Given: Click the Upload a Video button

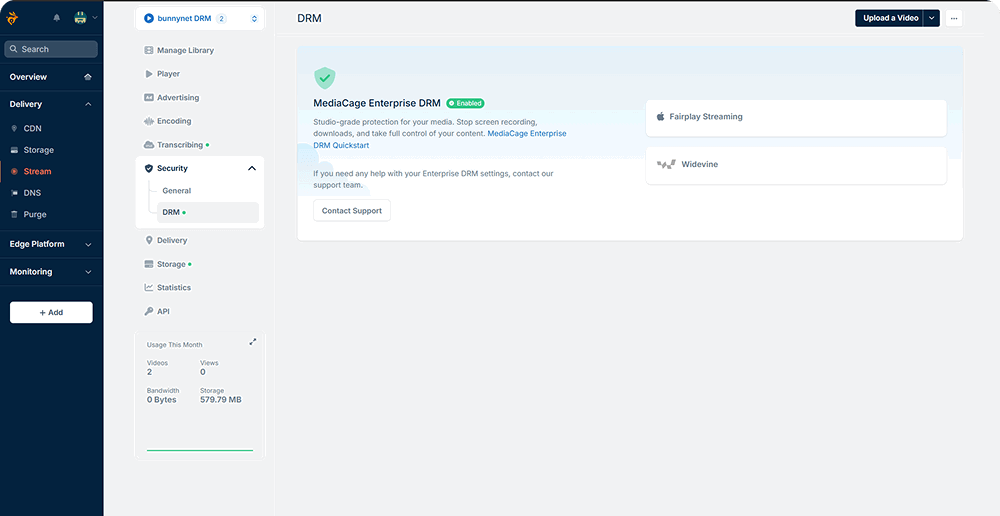Looking at the screenshot, I should [x=890, y=18].
